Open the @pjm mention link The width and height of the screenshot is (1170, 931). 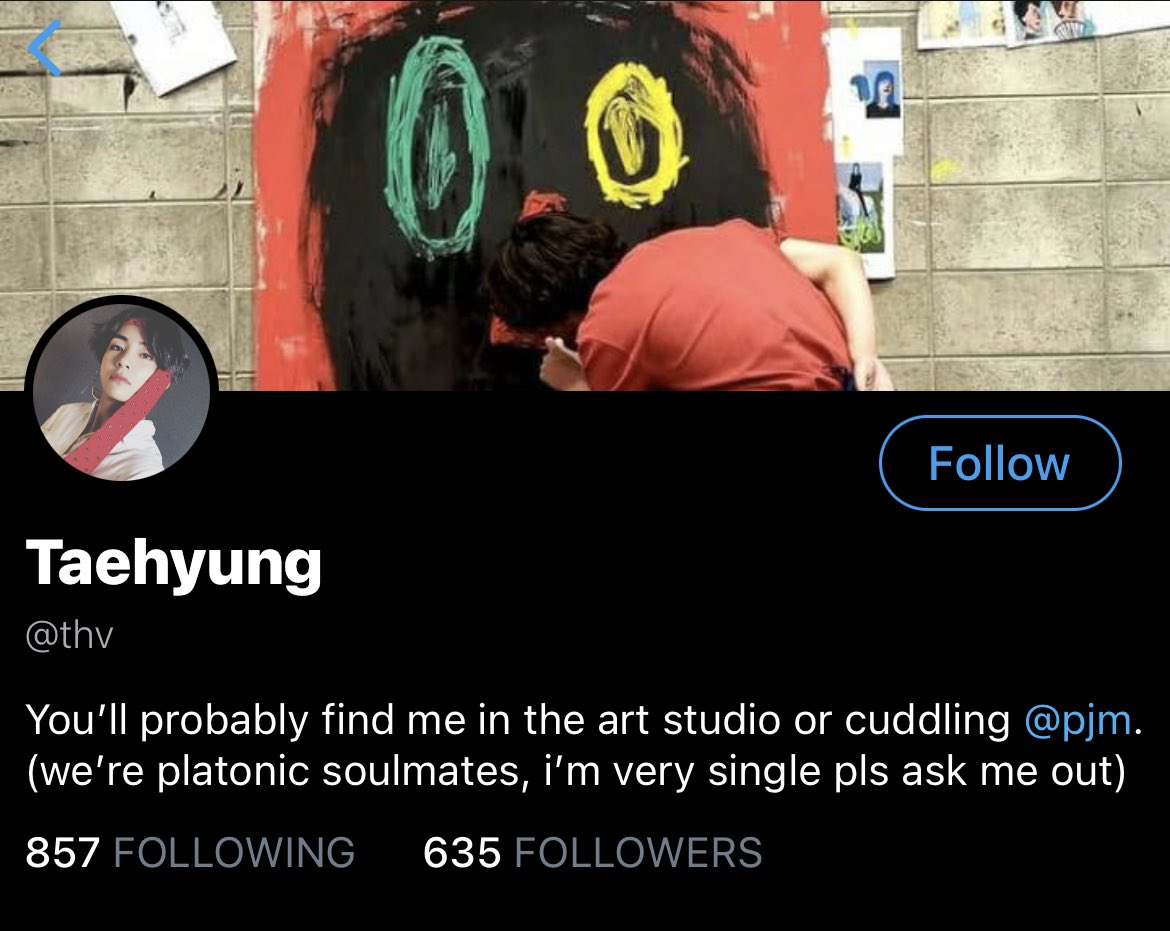(1077, 720)
